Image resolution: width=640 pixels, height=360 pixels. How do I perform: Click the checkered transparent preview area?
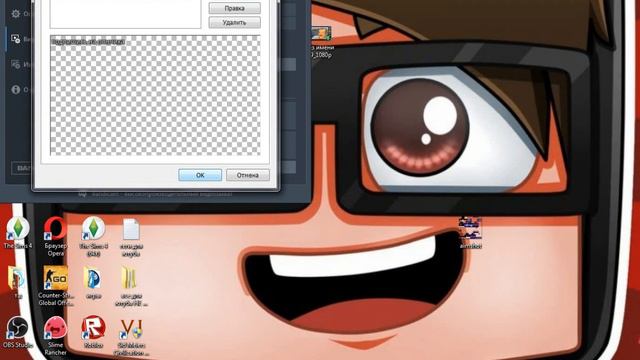155,95
